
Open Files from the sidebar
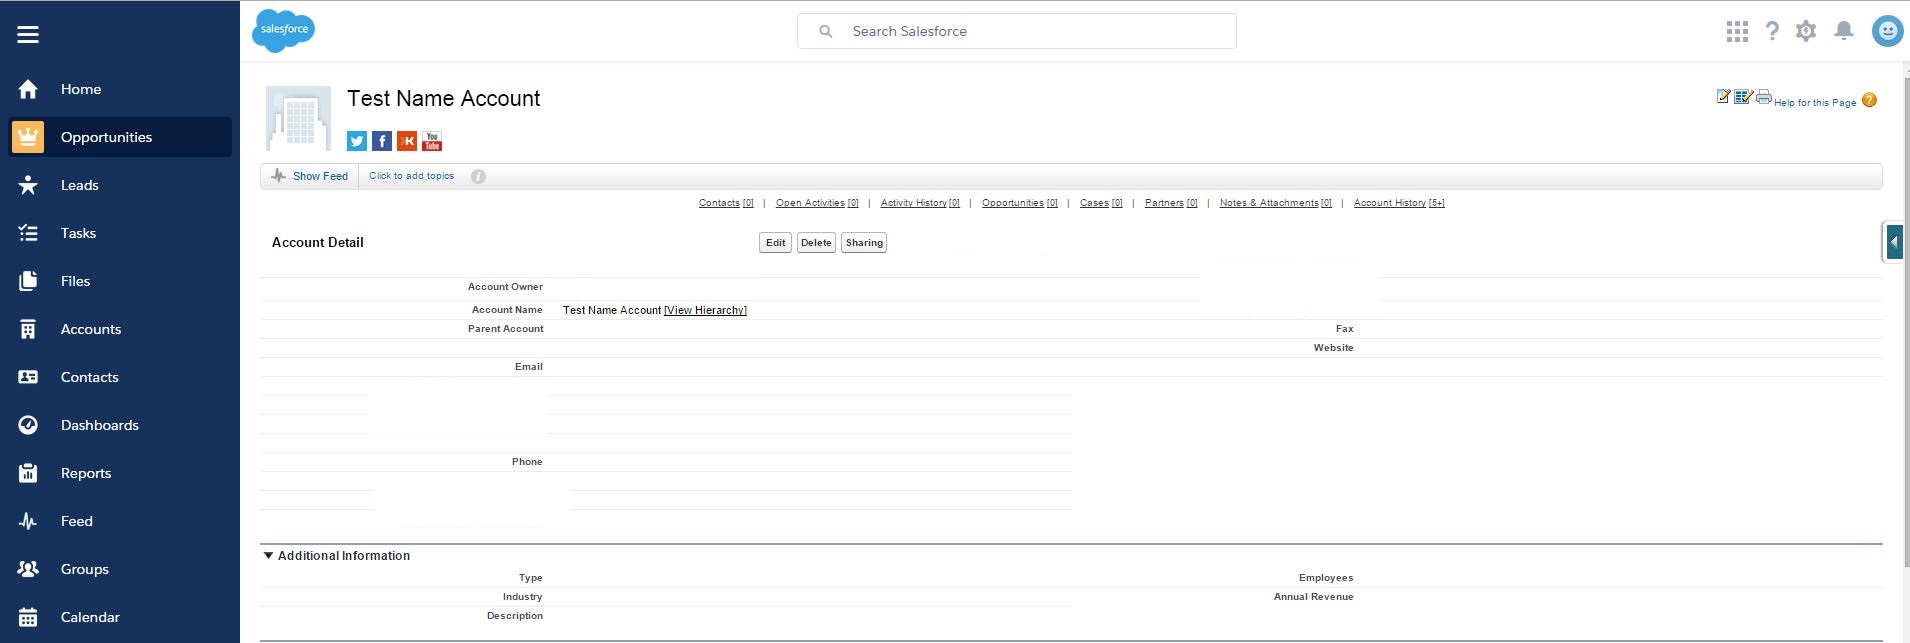click(120, 281)
